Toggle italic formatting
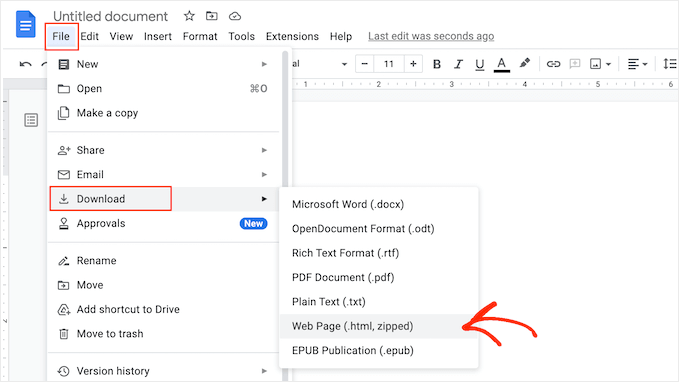The image size is (680, 383). (458, 64)
